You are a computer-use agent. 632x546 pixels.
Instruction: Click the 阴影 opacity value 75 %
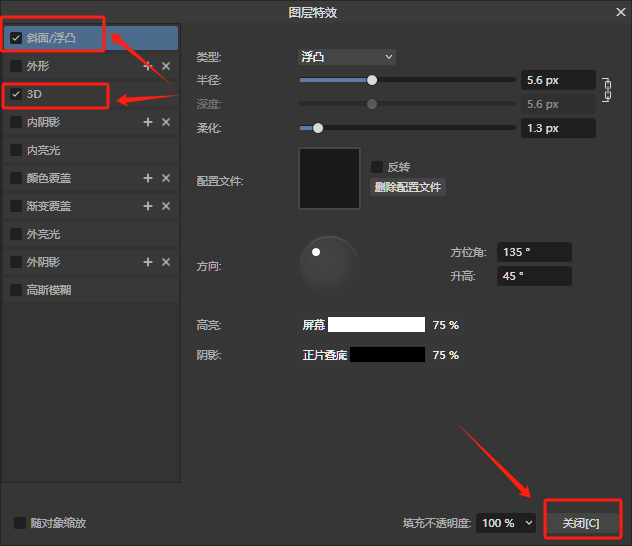pos(446,355)
